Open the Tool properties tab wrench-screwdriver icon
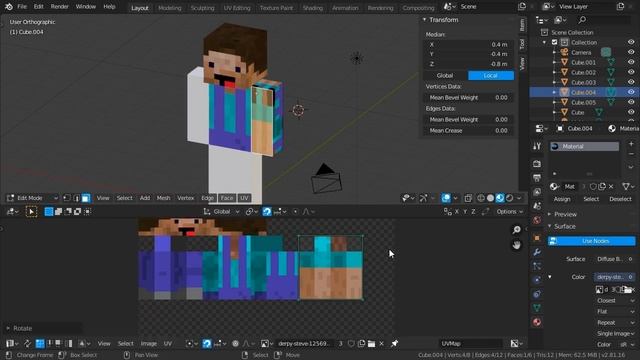The image size is (640, 360). tap(537, 146)
